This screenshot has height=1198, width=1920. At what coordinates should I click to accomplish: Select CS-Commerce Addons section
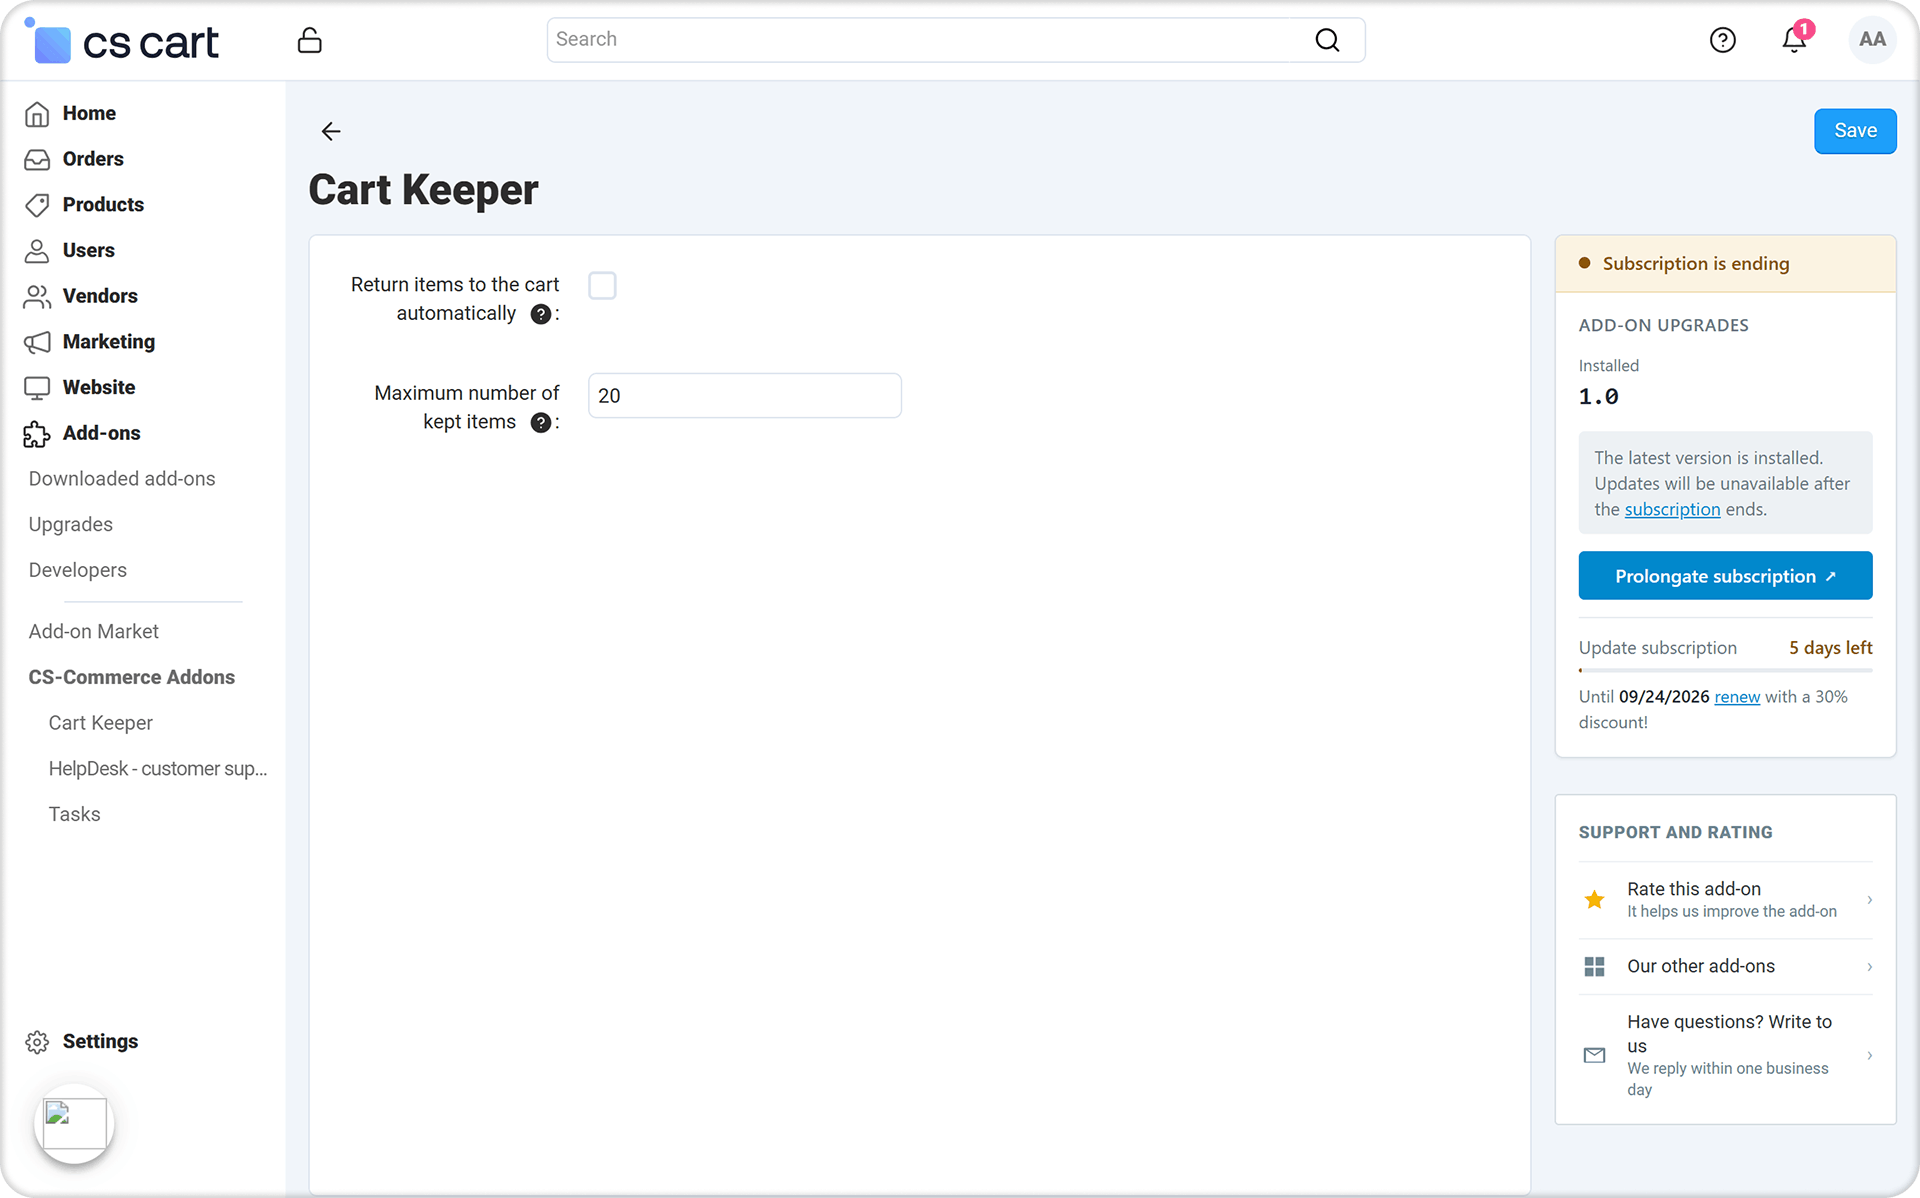tap(131, 678)
